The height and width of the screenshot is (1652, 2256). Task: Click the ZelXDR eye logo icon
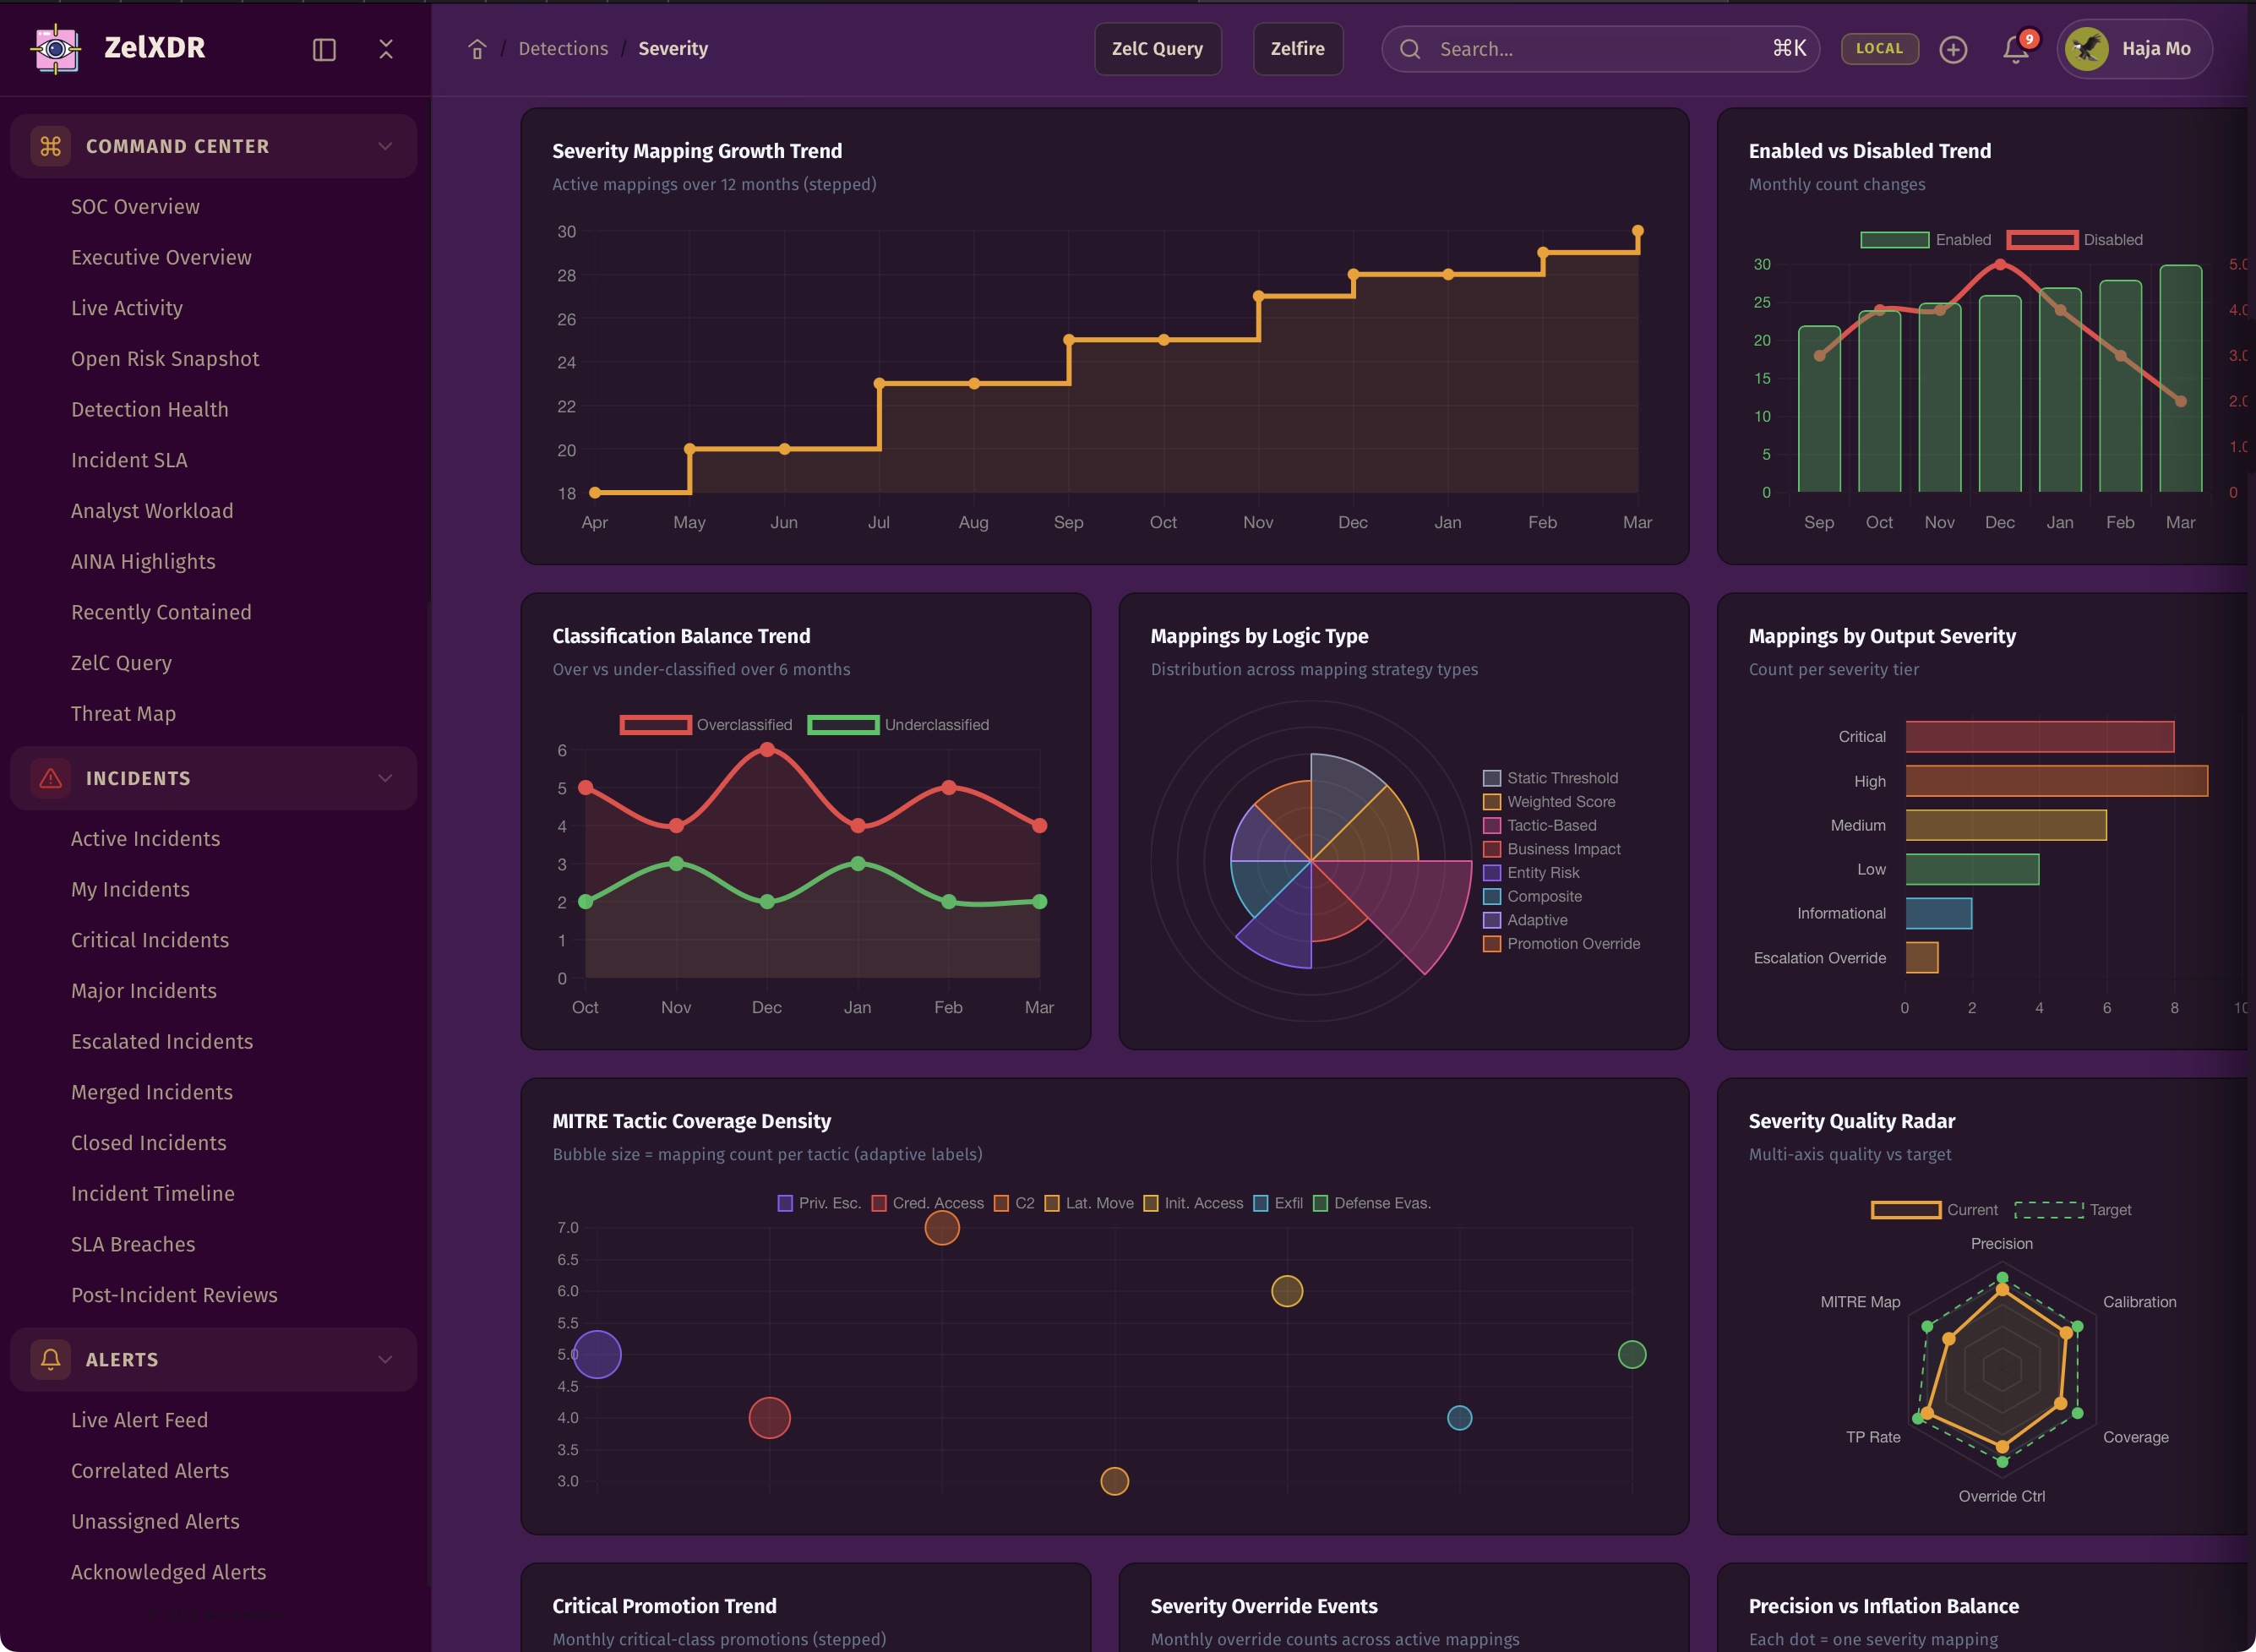point(56,48)
